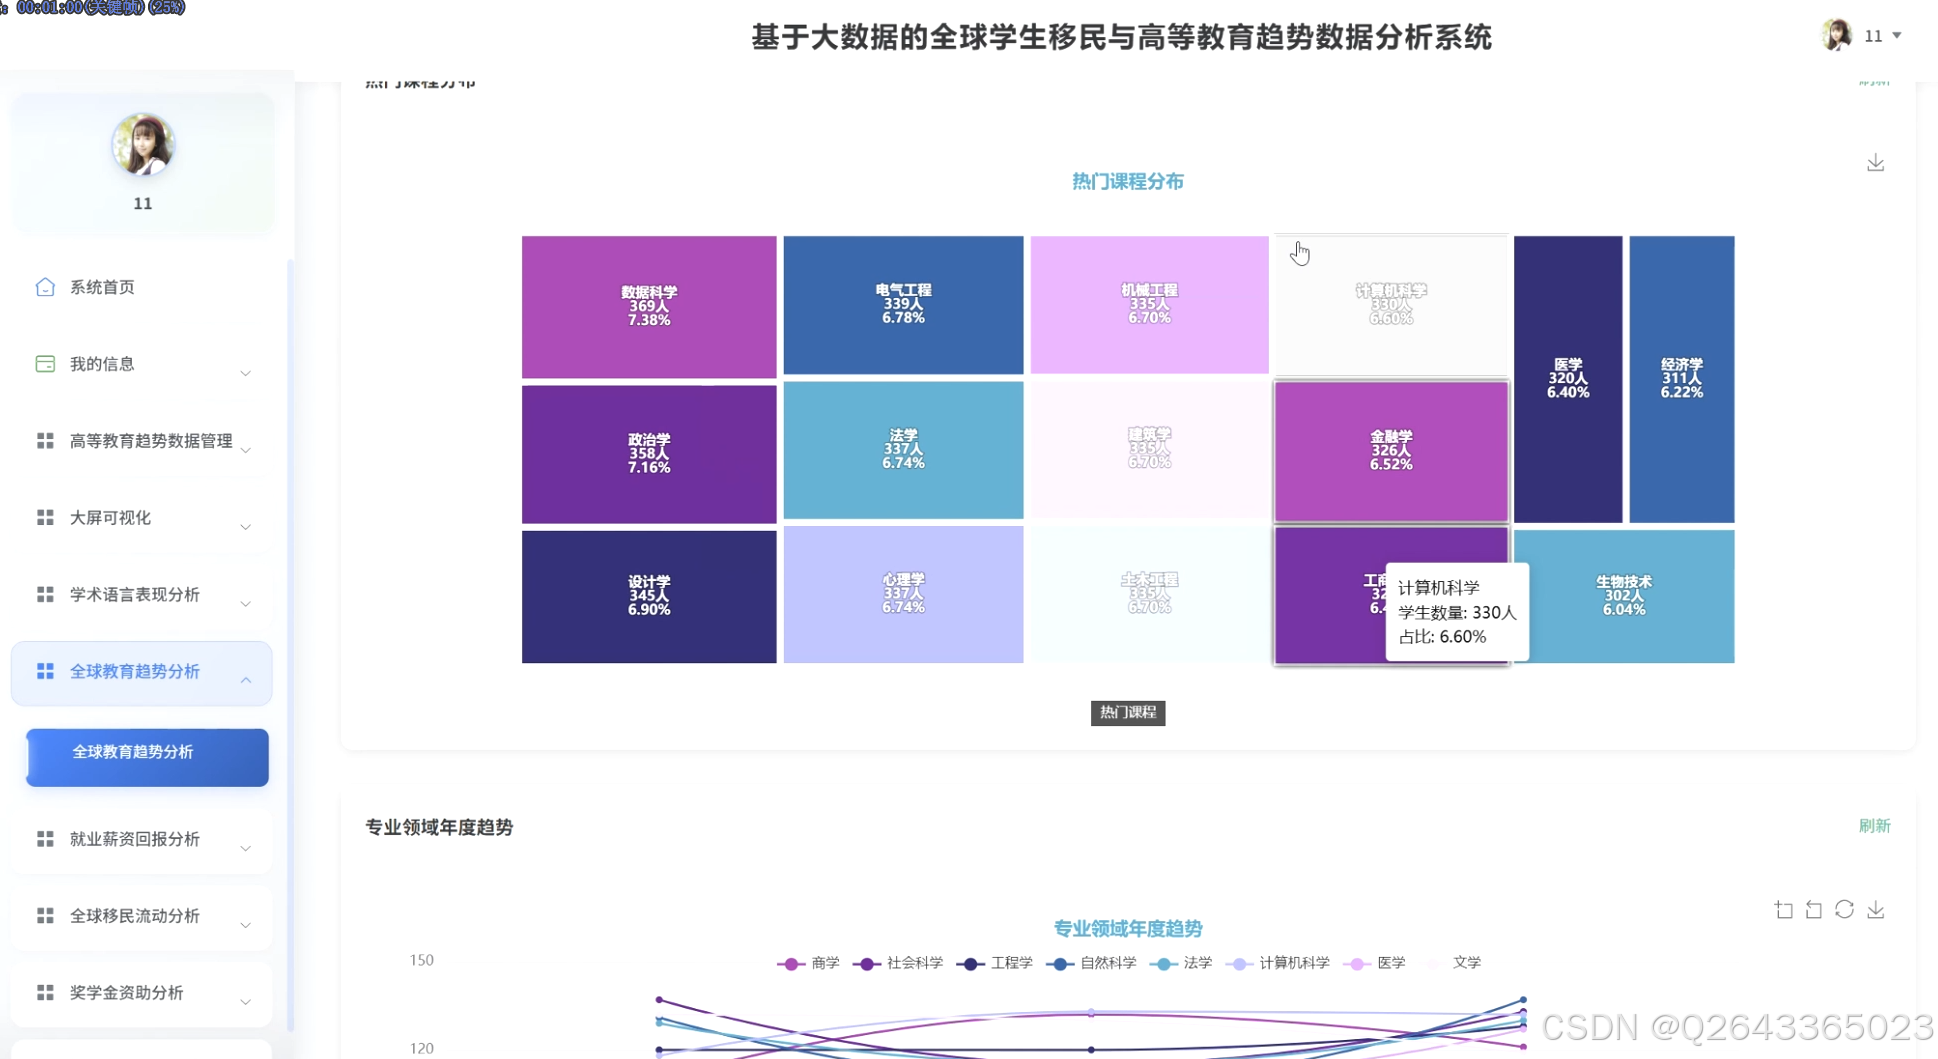Click the 经济学 treemap block
1938x1059 pixels.
1682,379
